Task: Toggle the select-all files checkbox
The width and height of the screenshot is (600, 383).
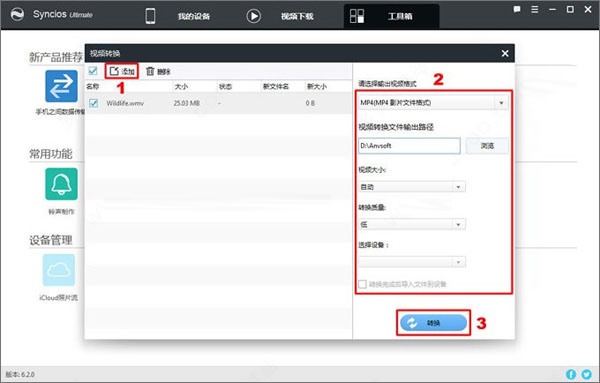Action: (93, 71)
